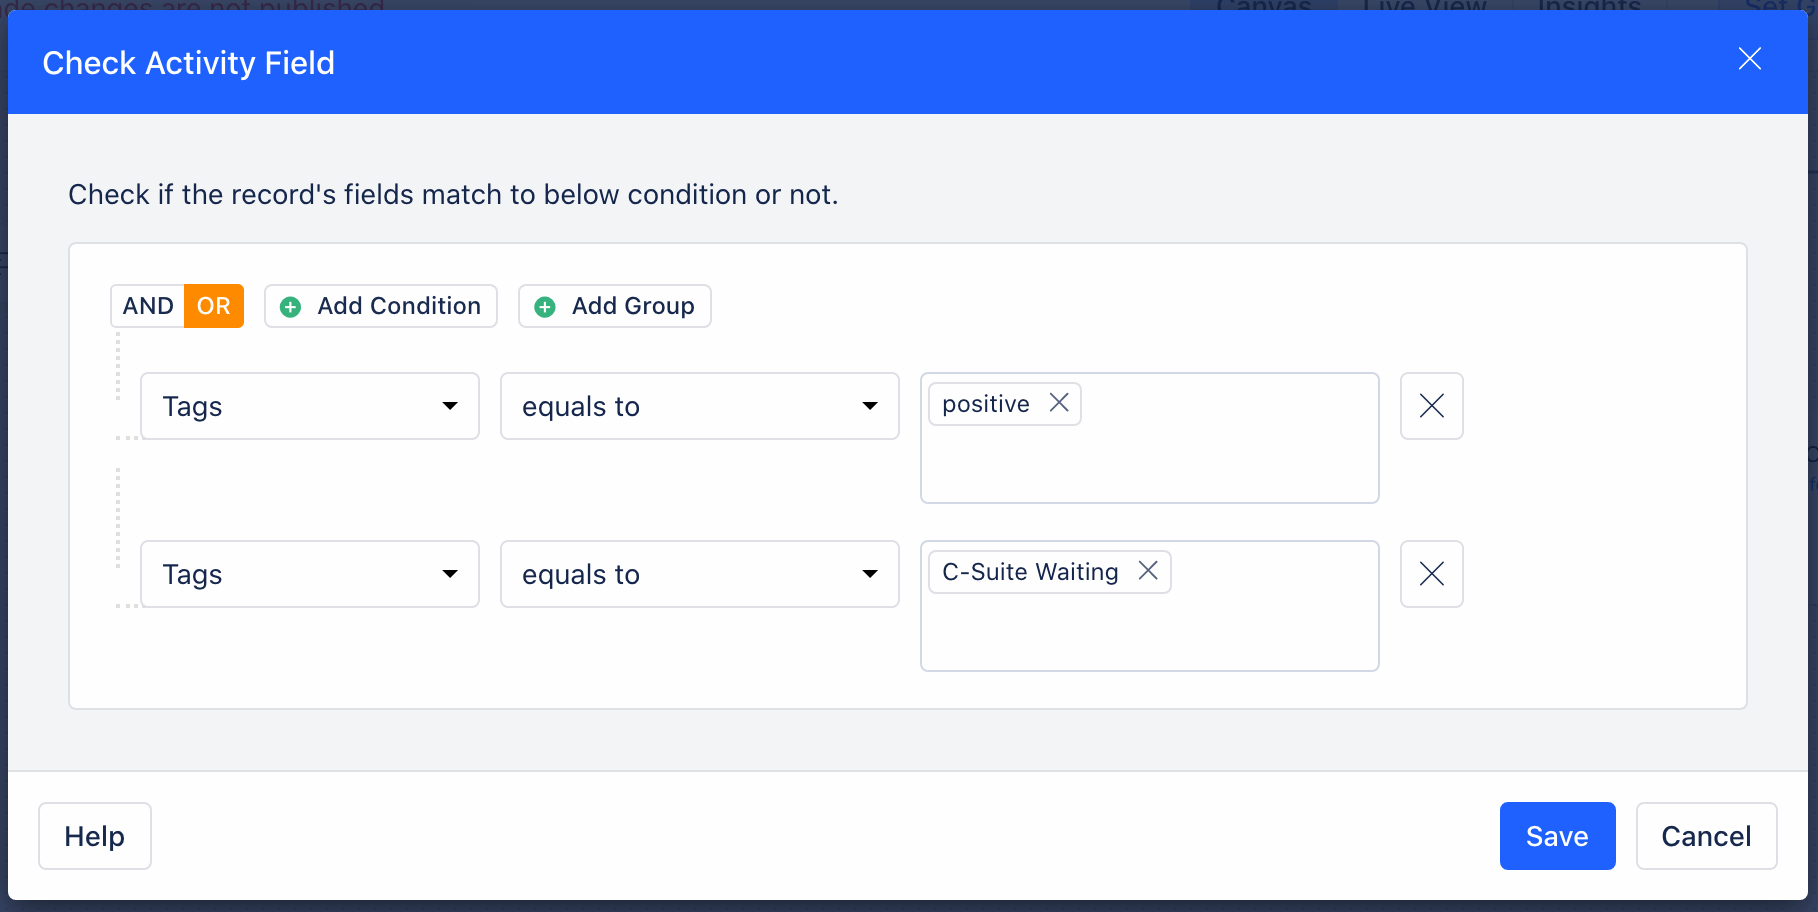Remove the 'C-Suite Waiting' tag chip
The height and width of the screenshot is (912, 1818).
[x=1148, y=571]
